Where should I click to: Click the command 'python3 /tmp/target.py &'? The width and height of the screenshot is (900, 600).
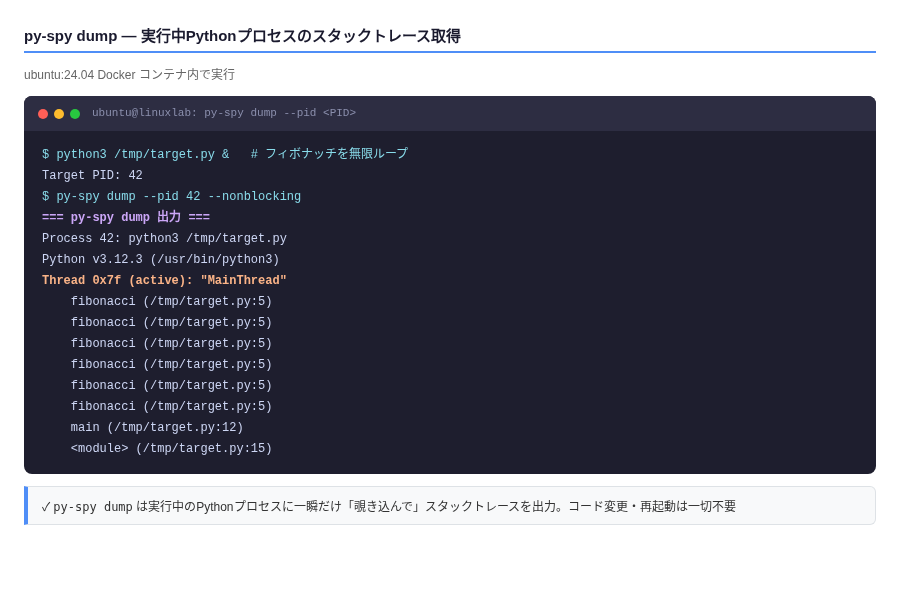point(143,154)
